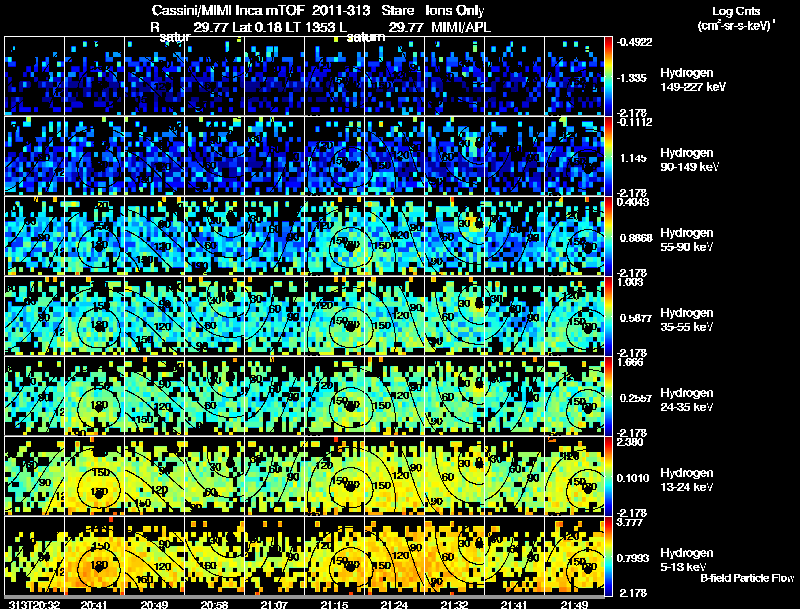Viewport: 800px width, 609px height.
Task: Click the 21:07 time axis label
Action: point(274,604)
